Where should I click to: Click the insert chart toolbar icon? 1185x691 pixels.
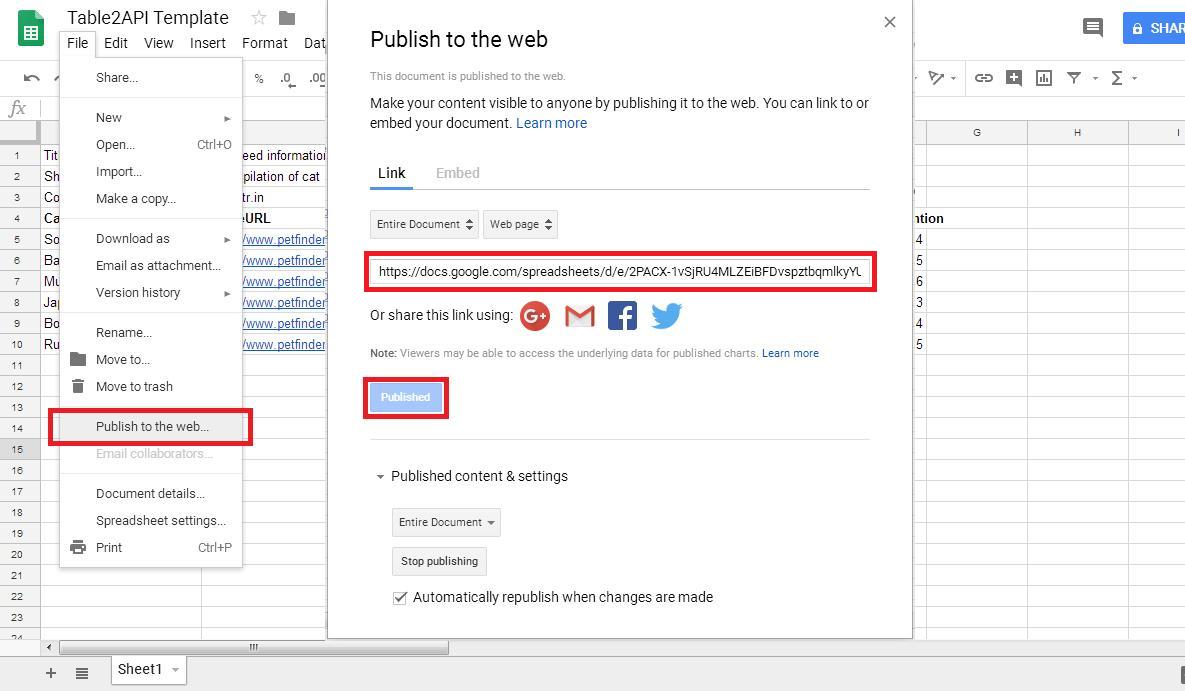(x=1044, y=78)
